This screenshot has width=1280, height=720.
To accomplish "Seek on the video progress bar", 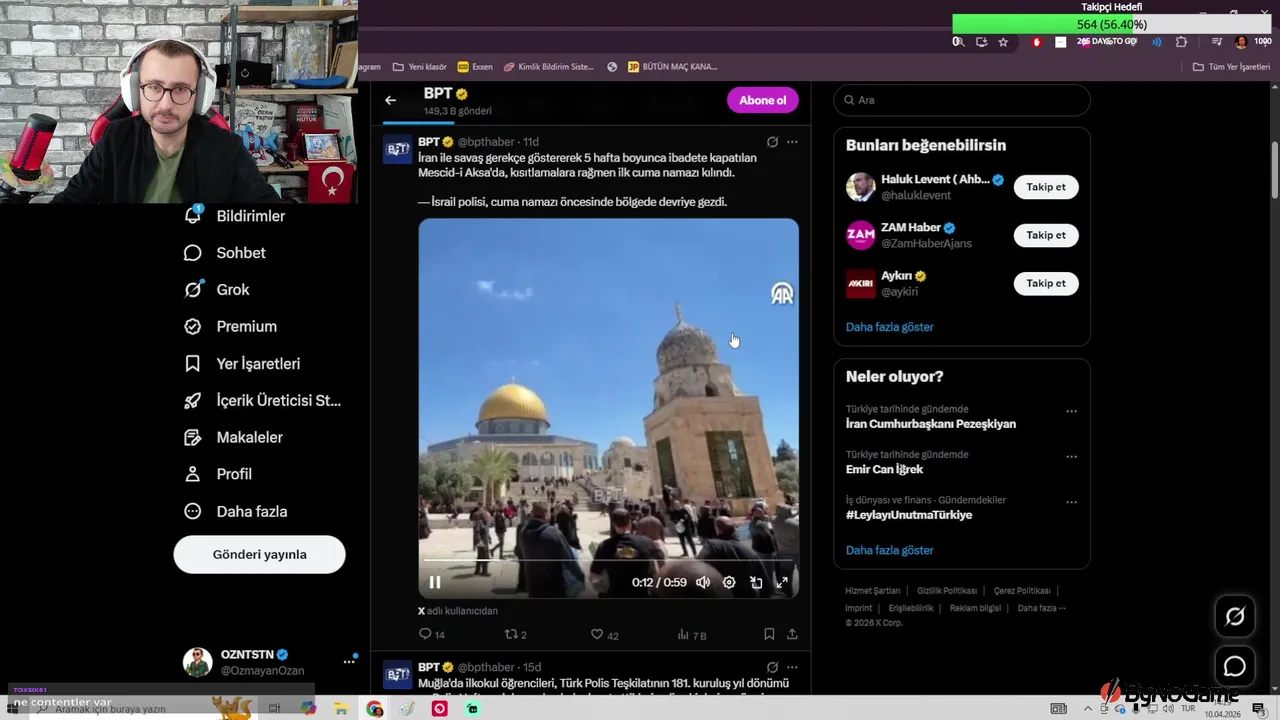I will point(608,560).
